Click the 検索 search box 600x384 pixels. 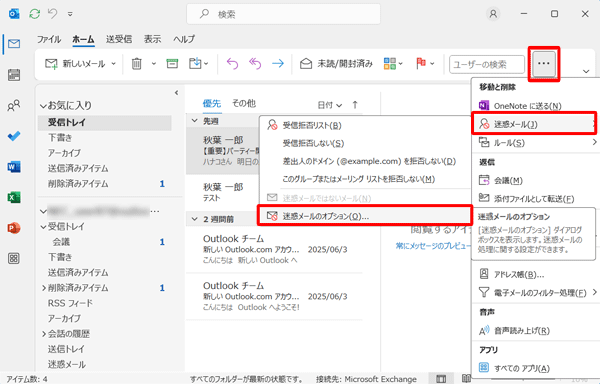[284, 14]
